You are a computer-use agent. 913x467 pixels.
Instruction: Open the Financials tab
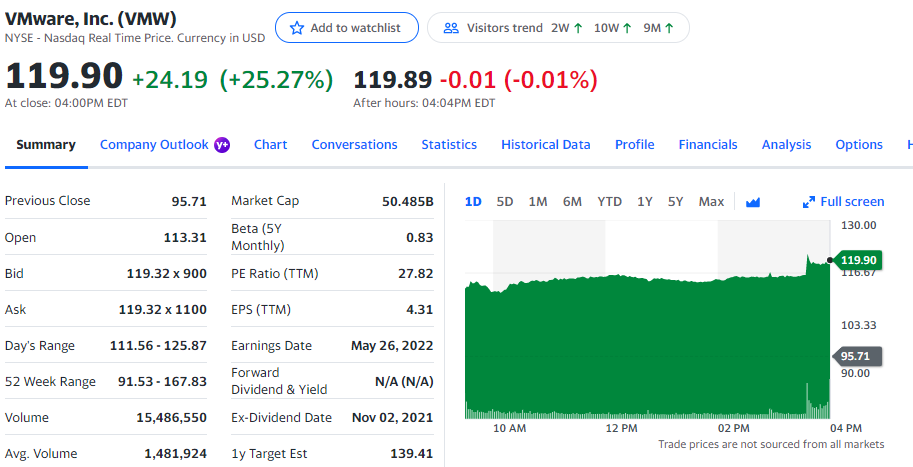(708, 145)
